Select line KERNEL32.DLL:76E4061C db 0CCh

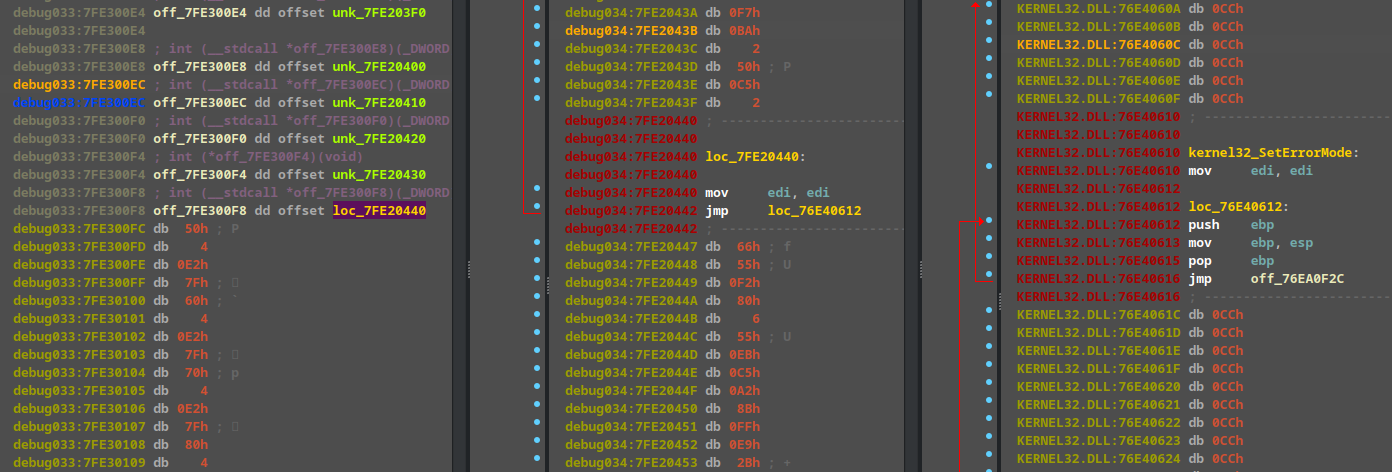[x=1130, y=315]
